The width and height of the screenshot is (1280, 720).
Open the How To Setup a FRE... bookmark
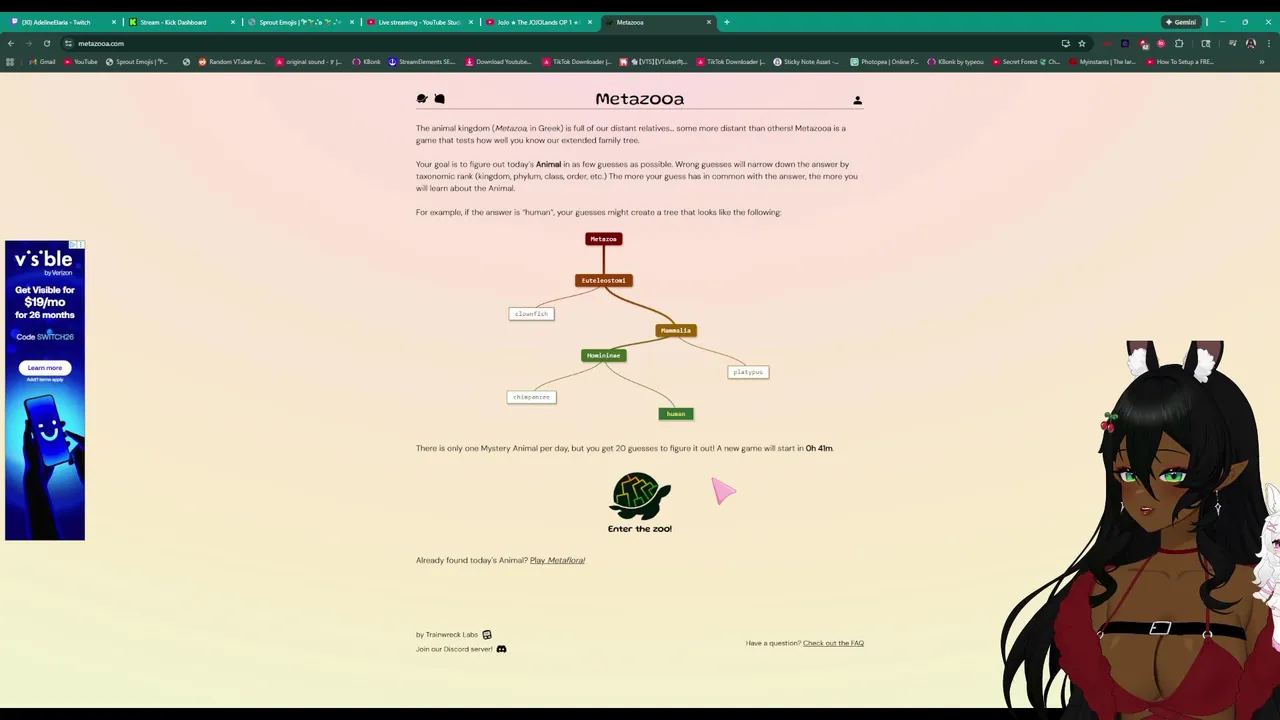[1180, 62]
